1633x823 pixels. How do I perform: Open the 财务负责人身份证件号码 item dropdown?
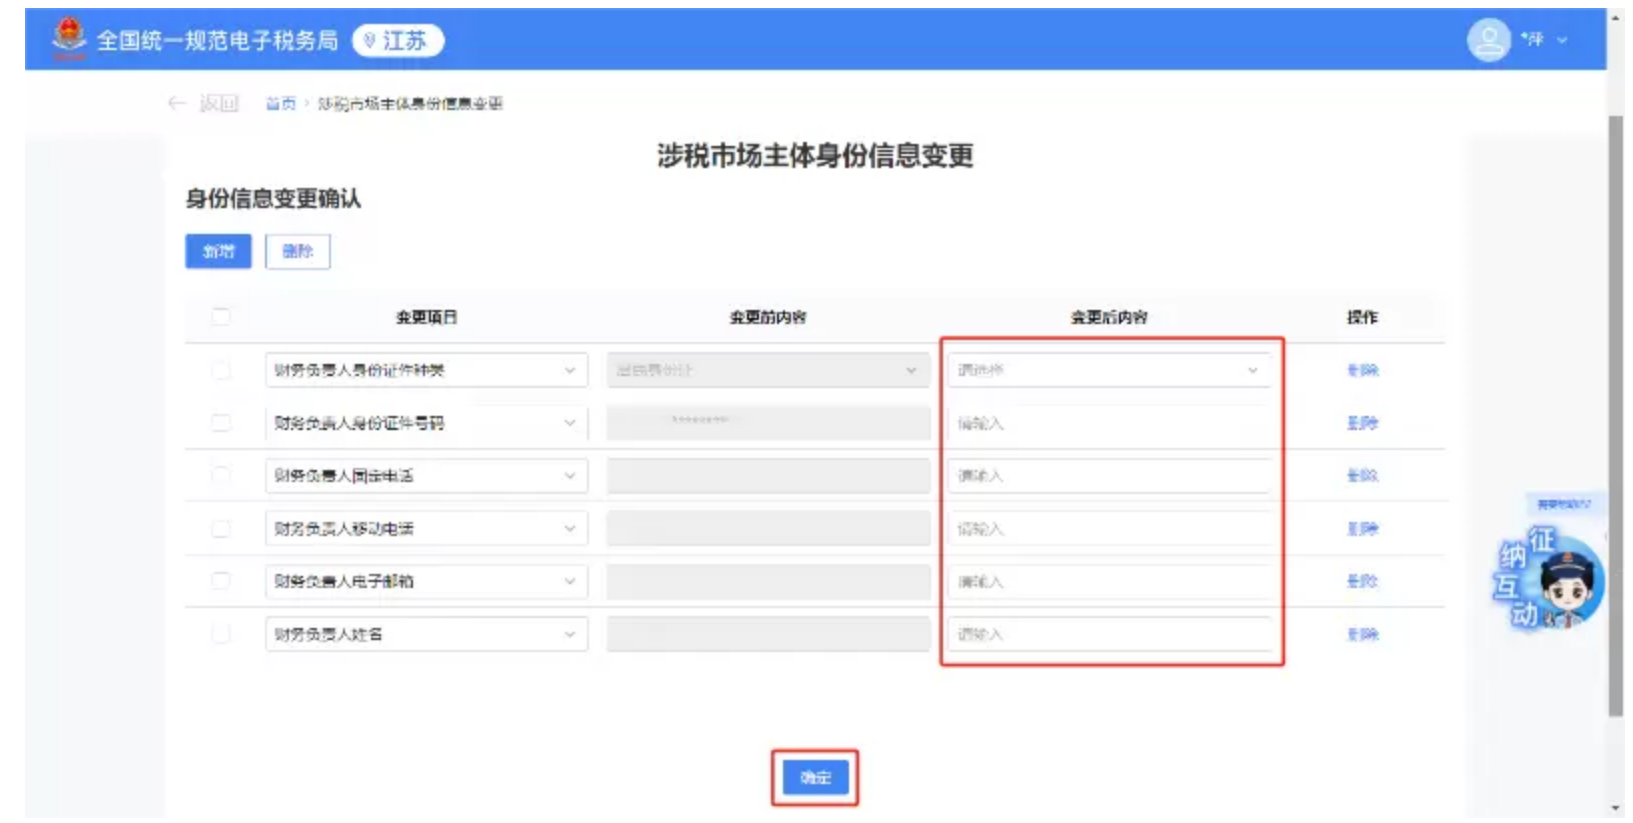pos(427,423)
